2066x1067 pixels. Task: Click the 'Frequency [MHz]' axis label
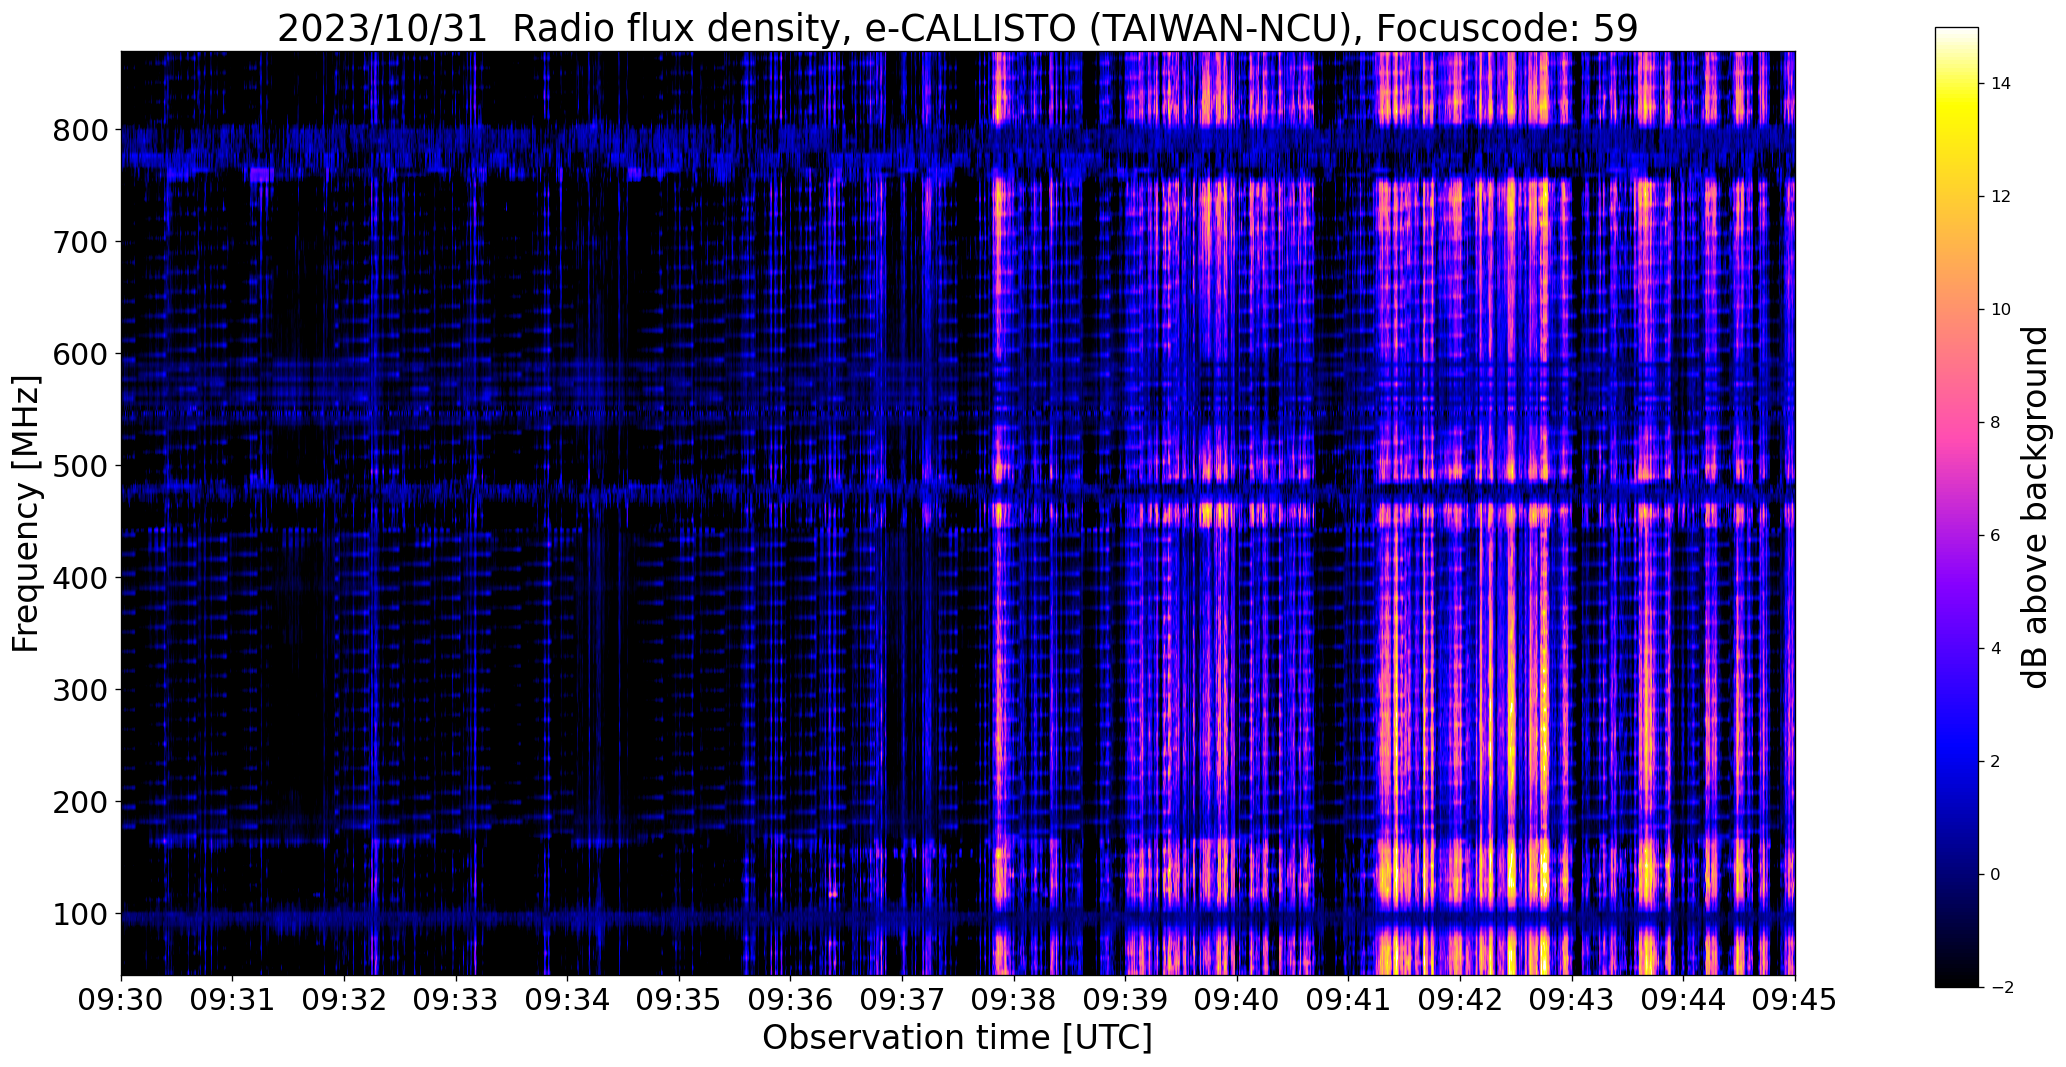pos(27,514)
